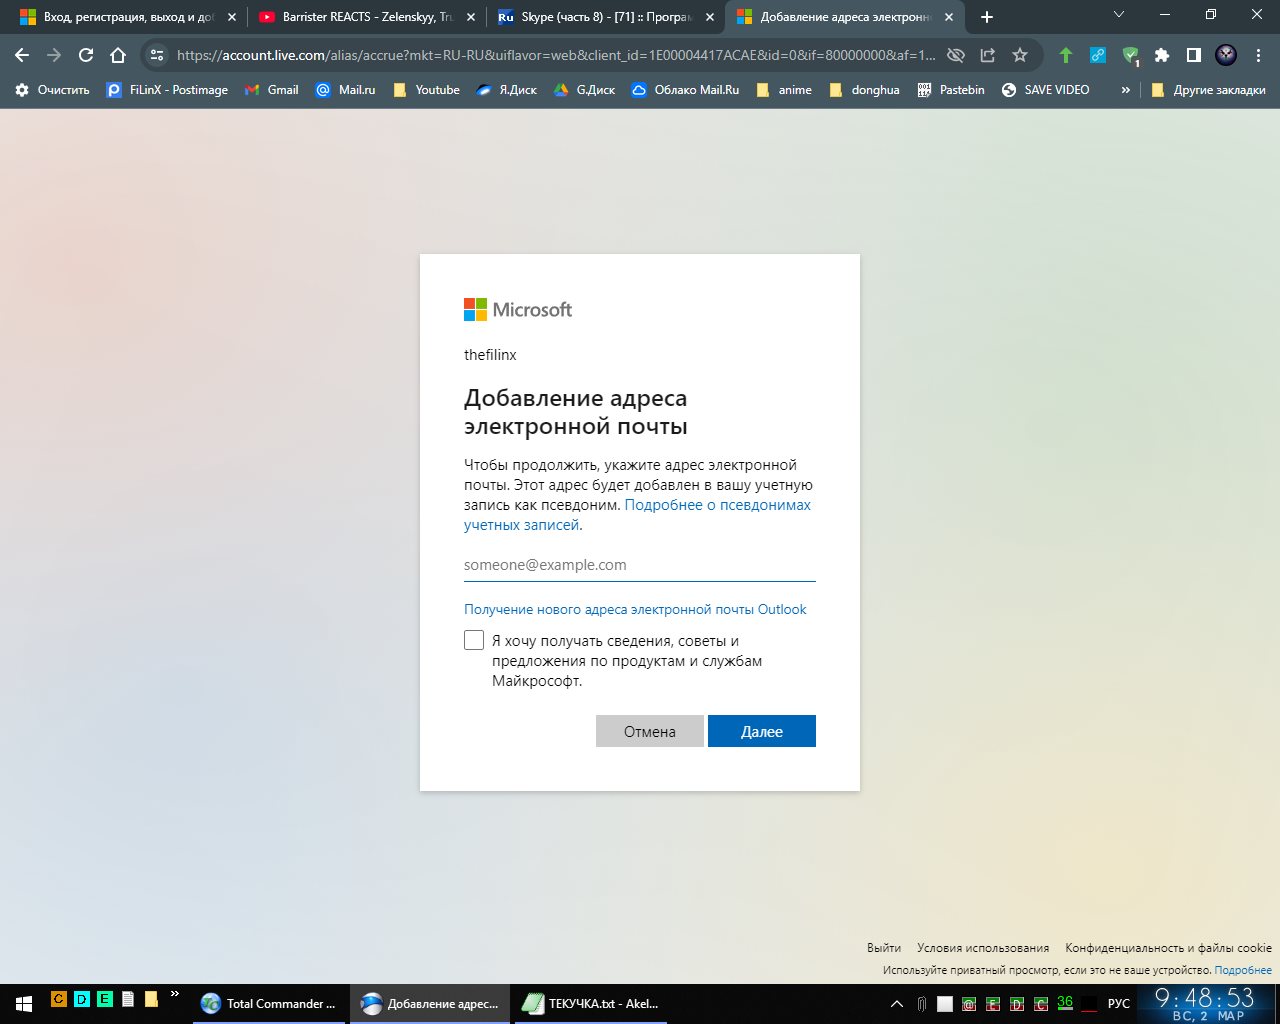Click the Далее button
Screen dimensions: 1280x1024
pos(762,731)
